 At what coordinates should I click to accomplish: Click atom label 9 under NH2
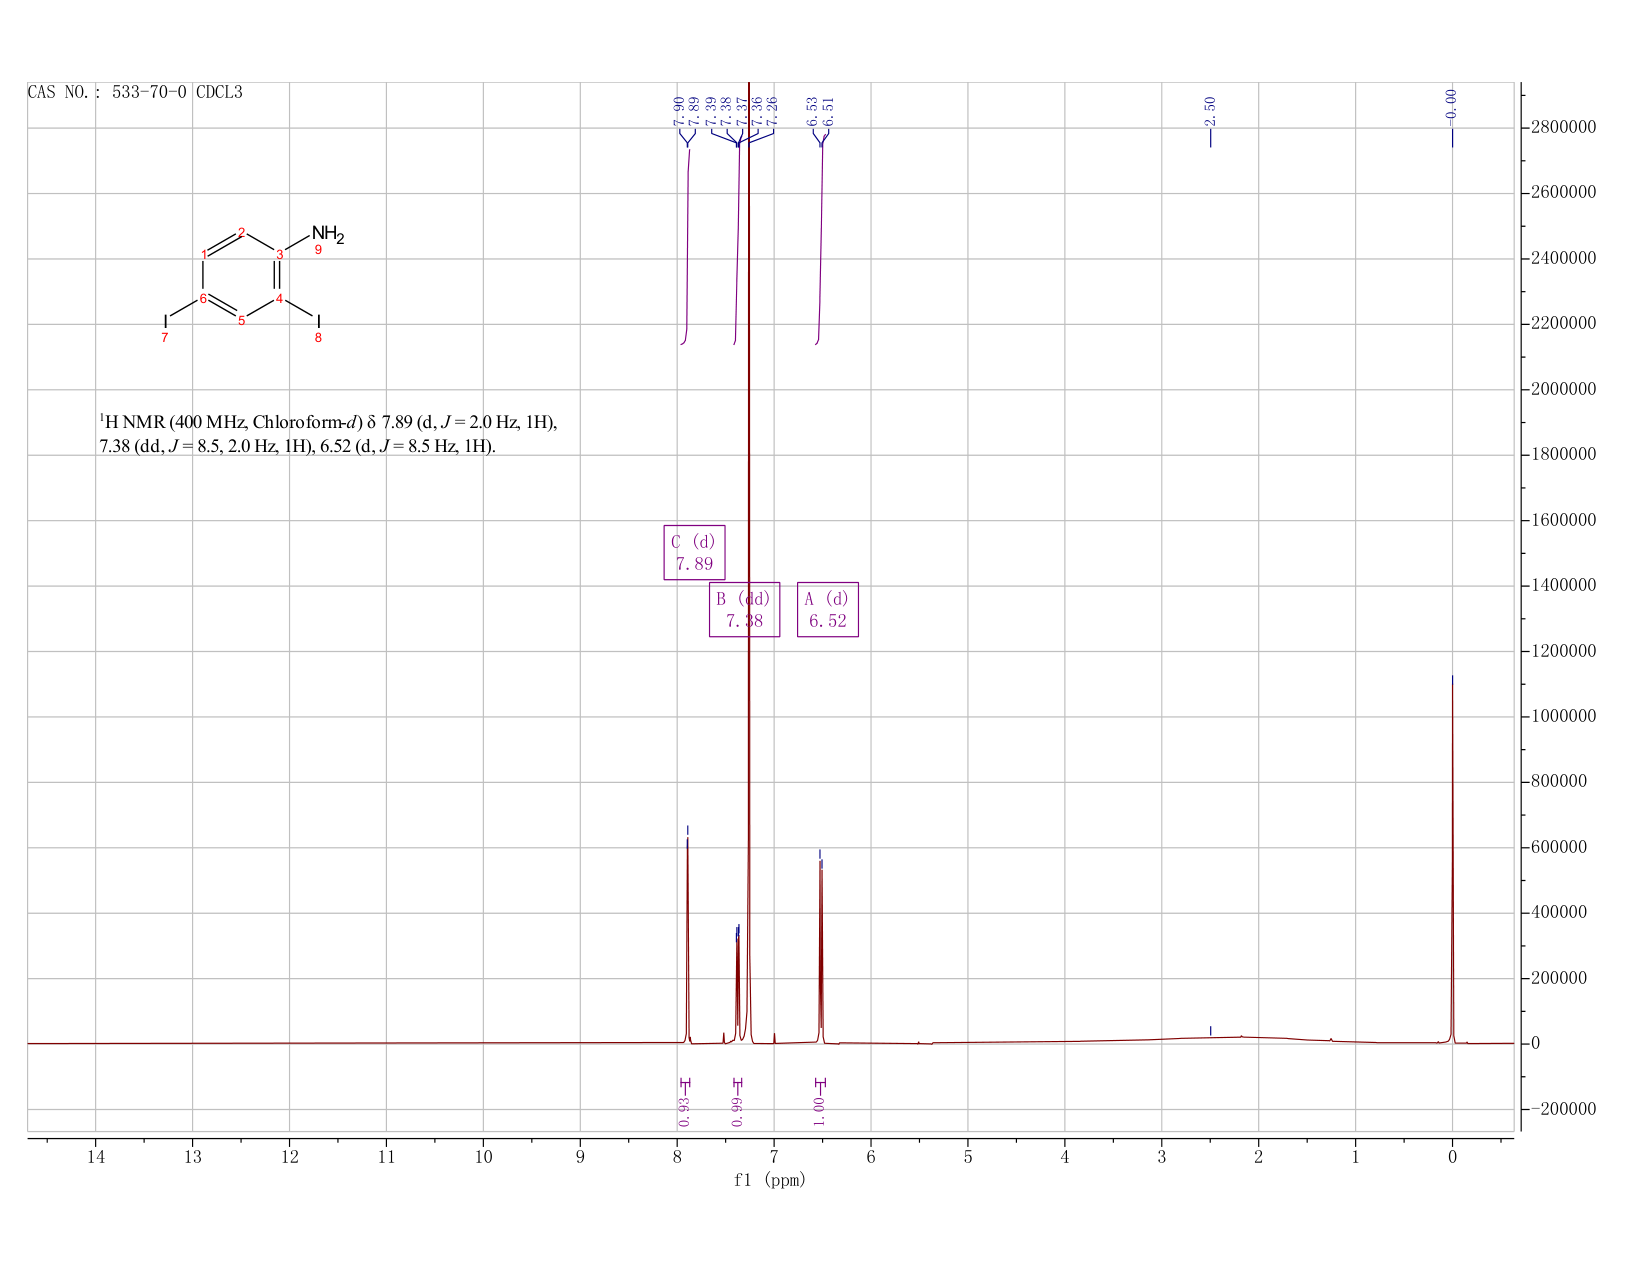coord(318,250)
